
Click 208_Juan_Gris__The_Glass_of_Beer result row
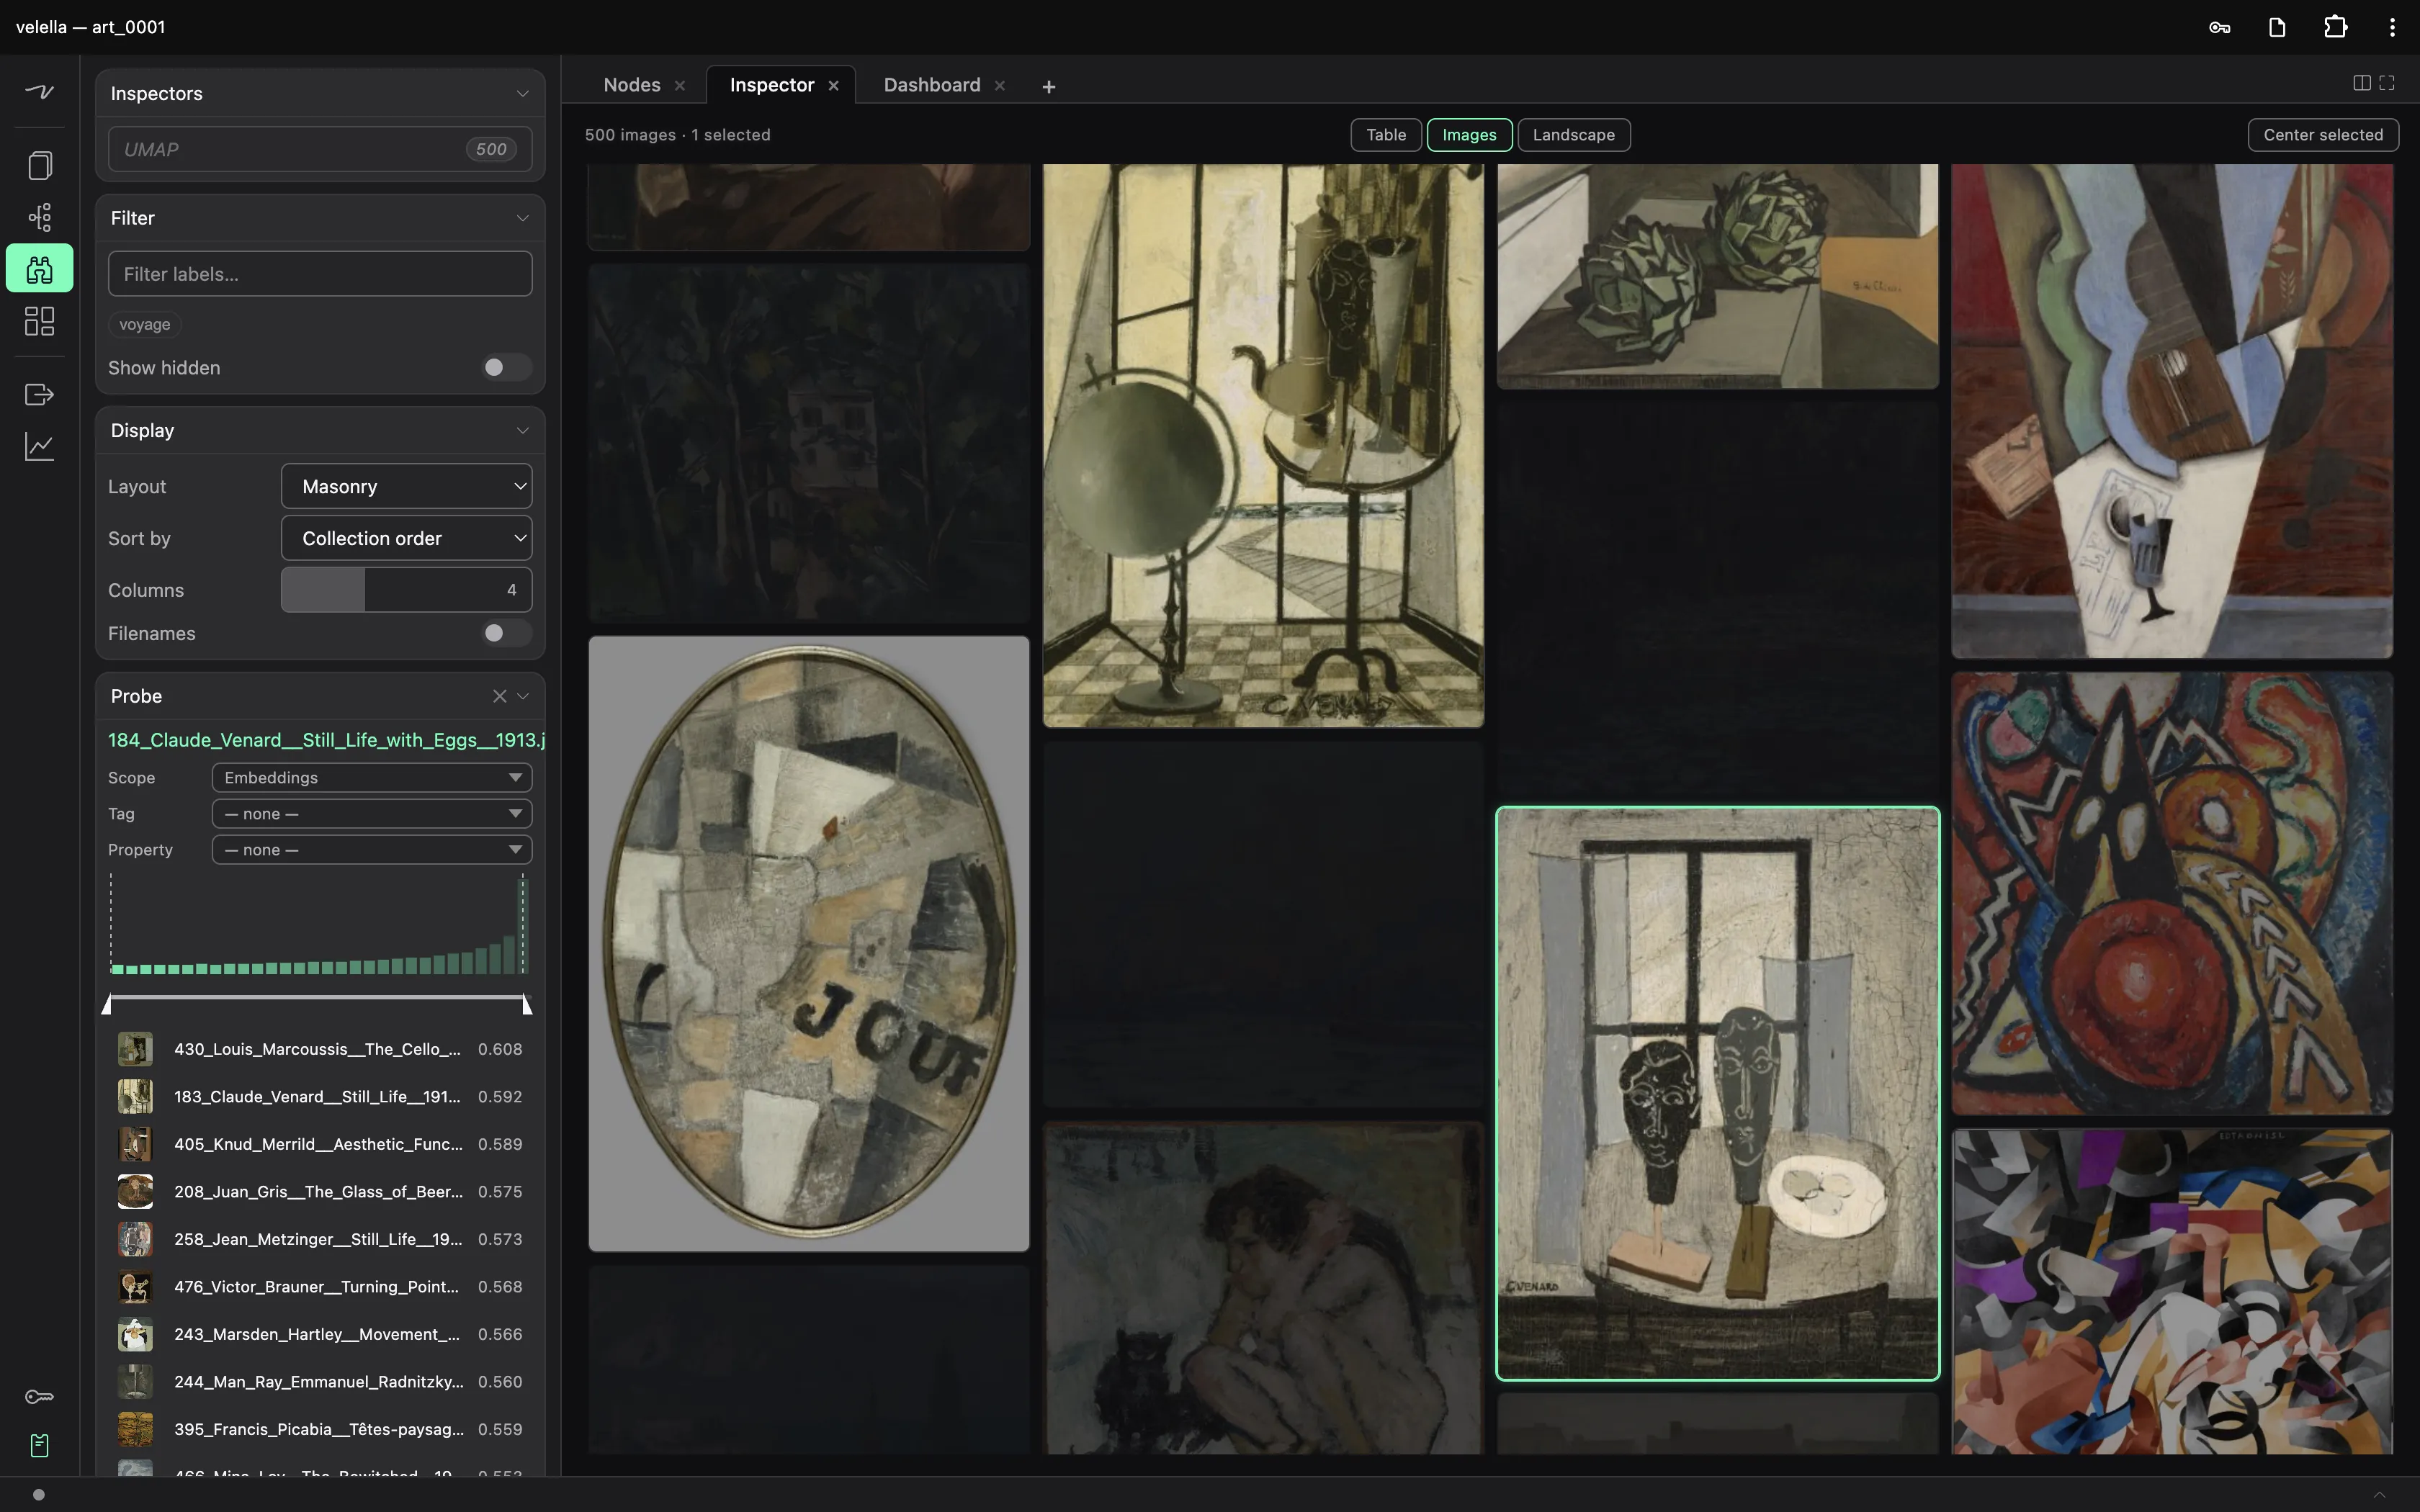320,1192
